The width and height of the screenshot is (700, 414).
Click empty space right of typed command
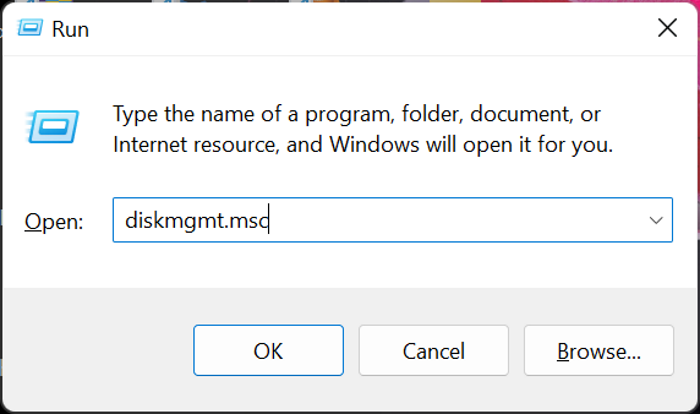coord(450,221)
